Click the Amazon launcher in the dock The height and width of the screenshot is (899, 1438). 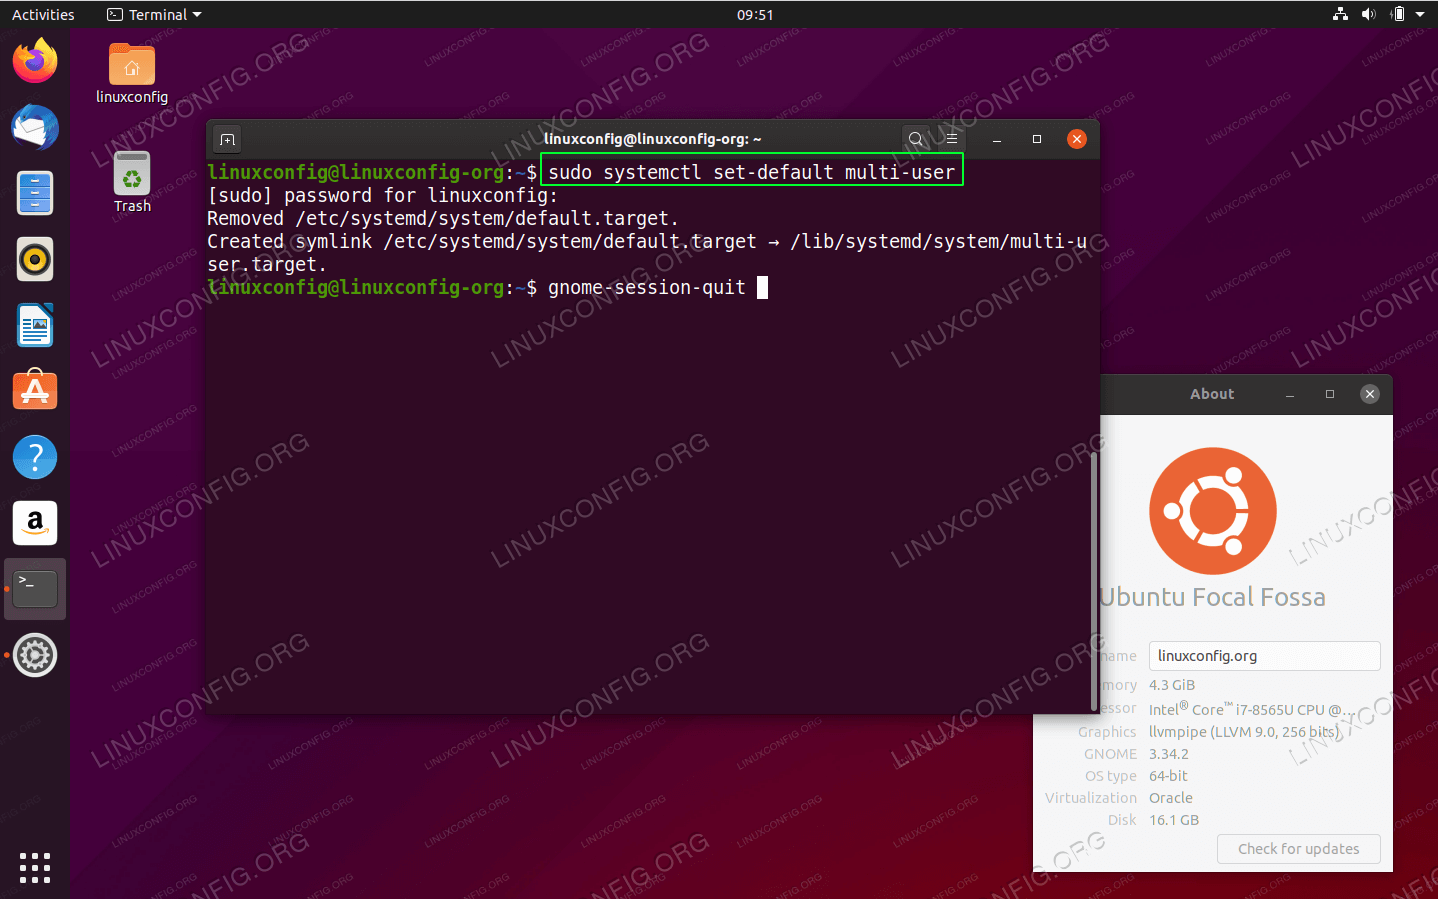(34, 522)
